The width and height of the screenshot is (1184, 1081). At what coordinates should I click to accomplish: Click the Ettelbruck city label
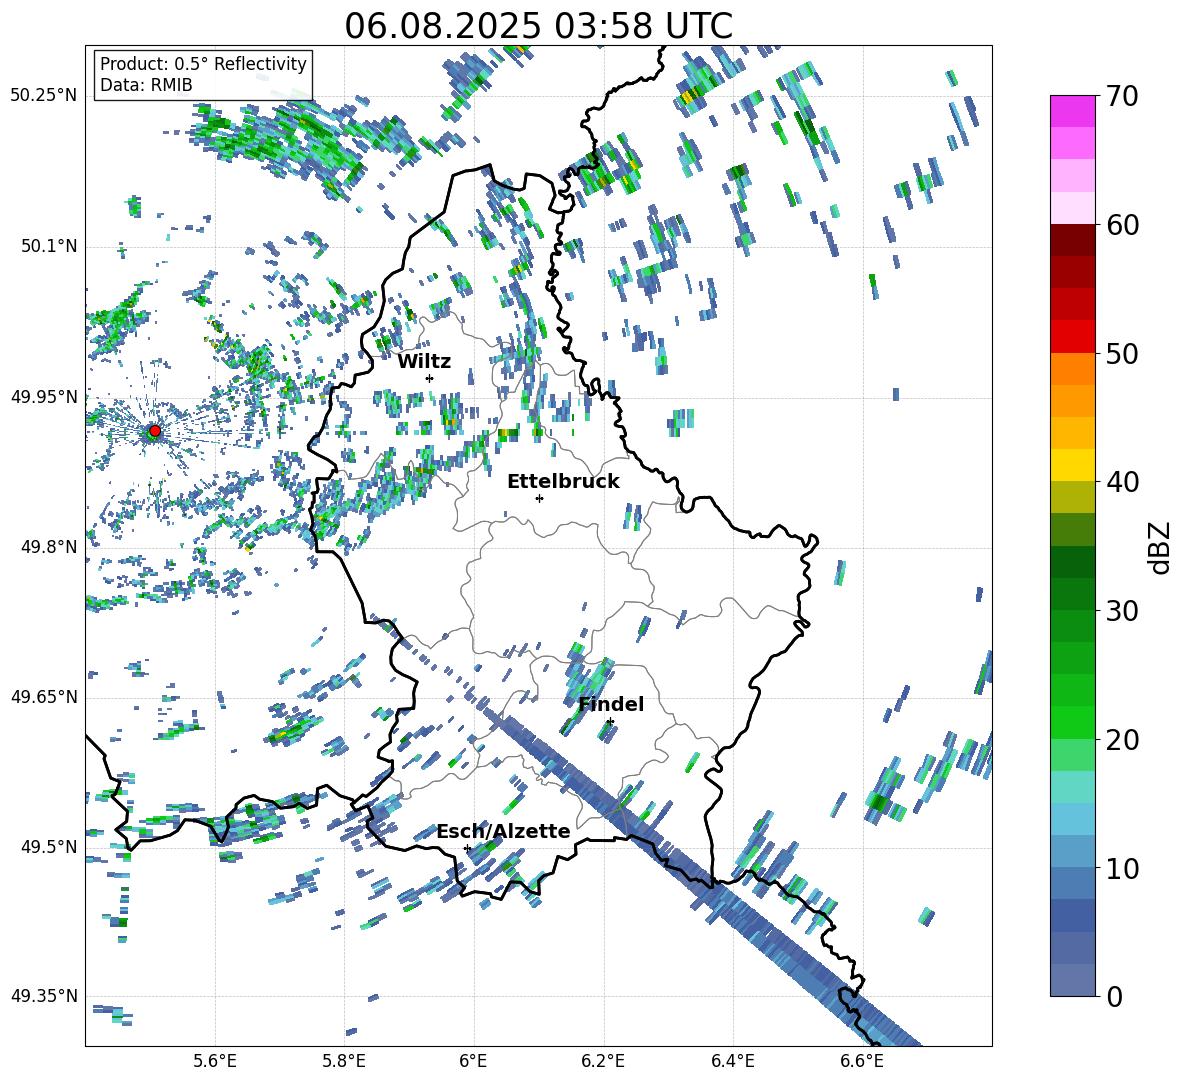tap(563, 482)
